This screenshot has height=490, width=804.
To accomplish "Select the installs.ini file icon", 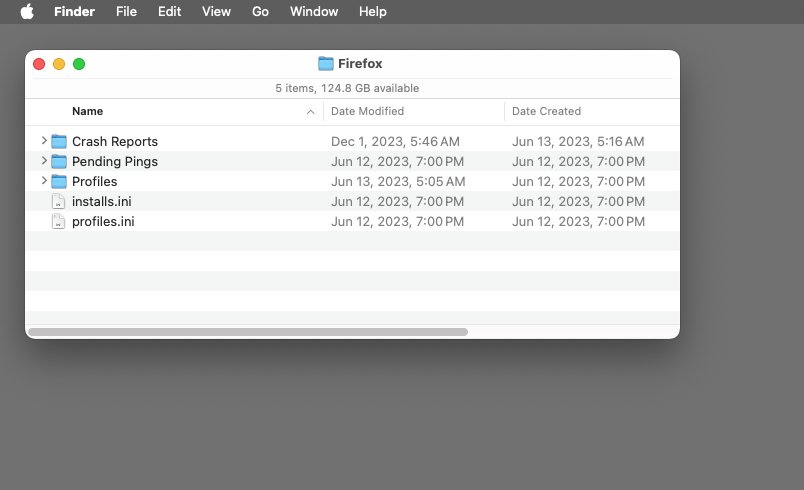I will [x=58, y=202].
